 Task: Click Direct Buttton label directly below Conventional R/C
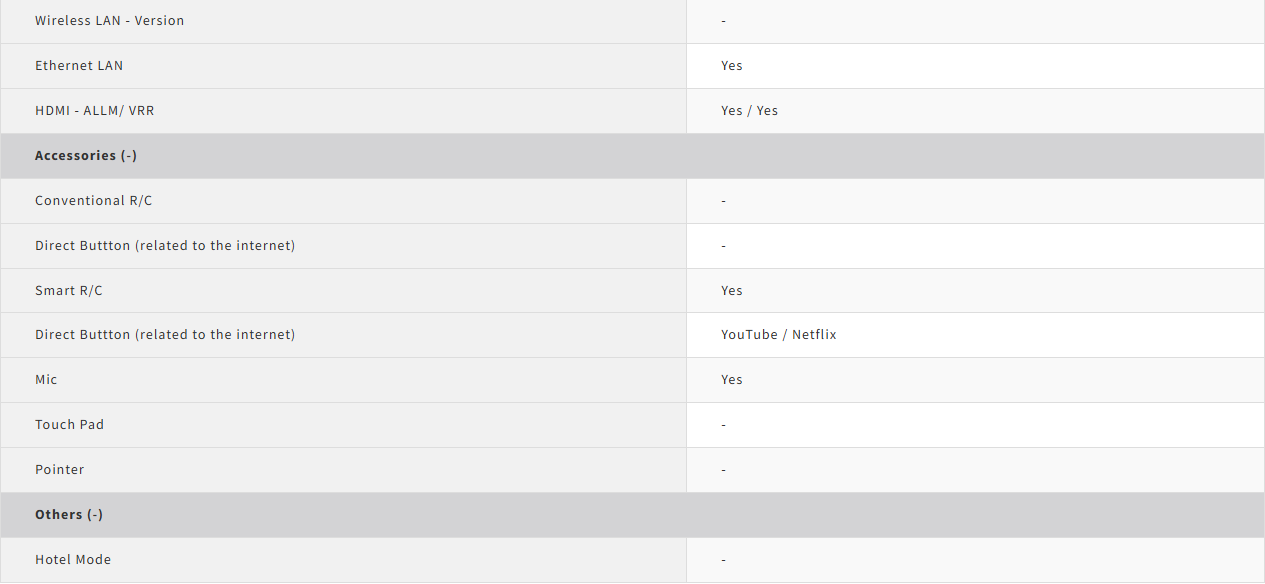(x=165, y=246)
